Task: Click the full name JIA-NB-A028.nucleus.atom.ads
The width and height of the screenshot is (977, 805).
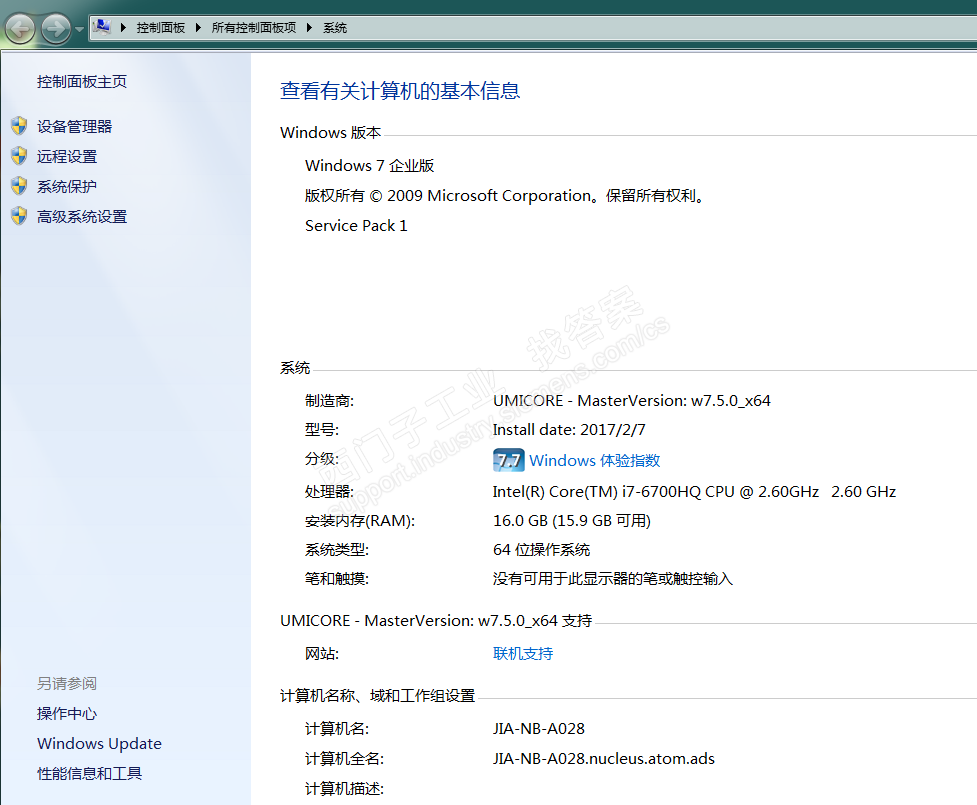Action: [x=603, y=758]
